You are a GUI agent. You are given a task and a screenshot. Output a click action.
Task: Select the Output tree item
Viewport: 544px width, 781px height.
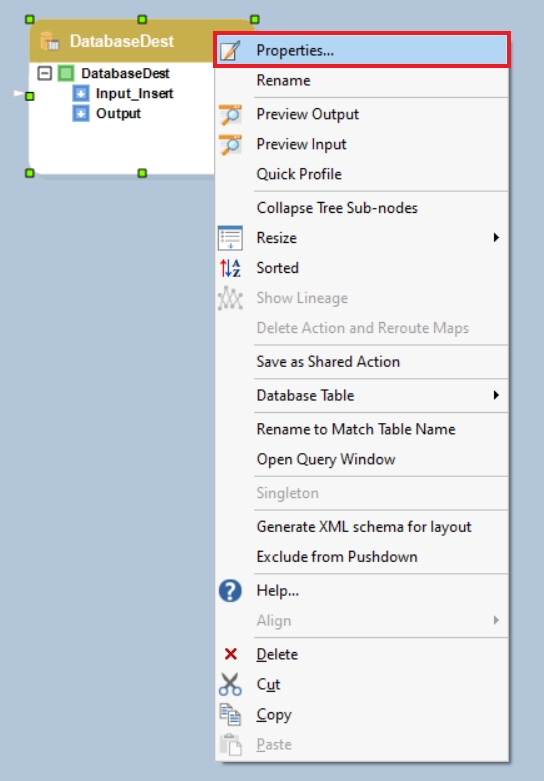point(118,114)
